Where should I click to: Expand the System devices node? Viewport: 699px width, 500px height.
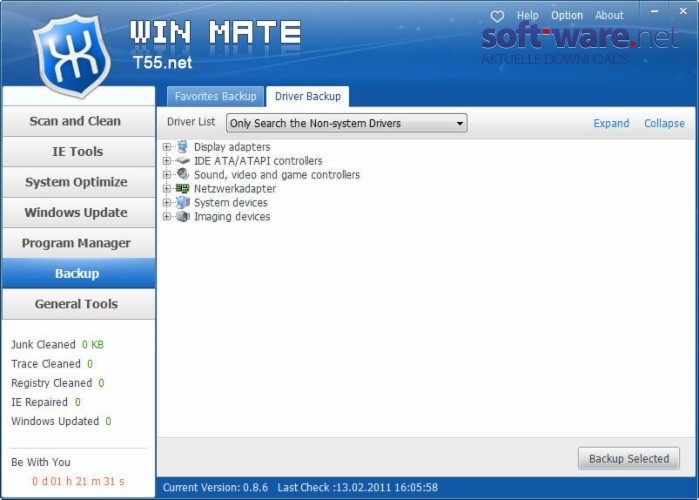click(167, 202)
